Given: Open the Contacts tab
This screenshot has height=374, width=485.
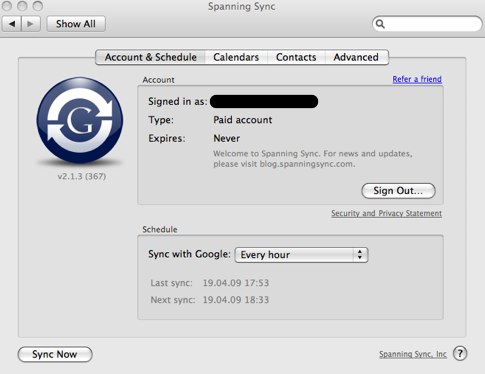Looking at the screenshot, I should [296, 57].
